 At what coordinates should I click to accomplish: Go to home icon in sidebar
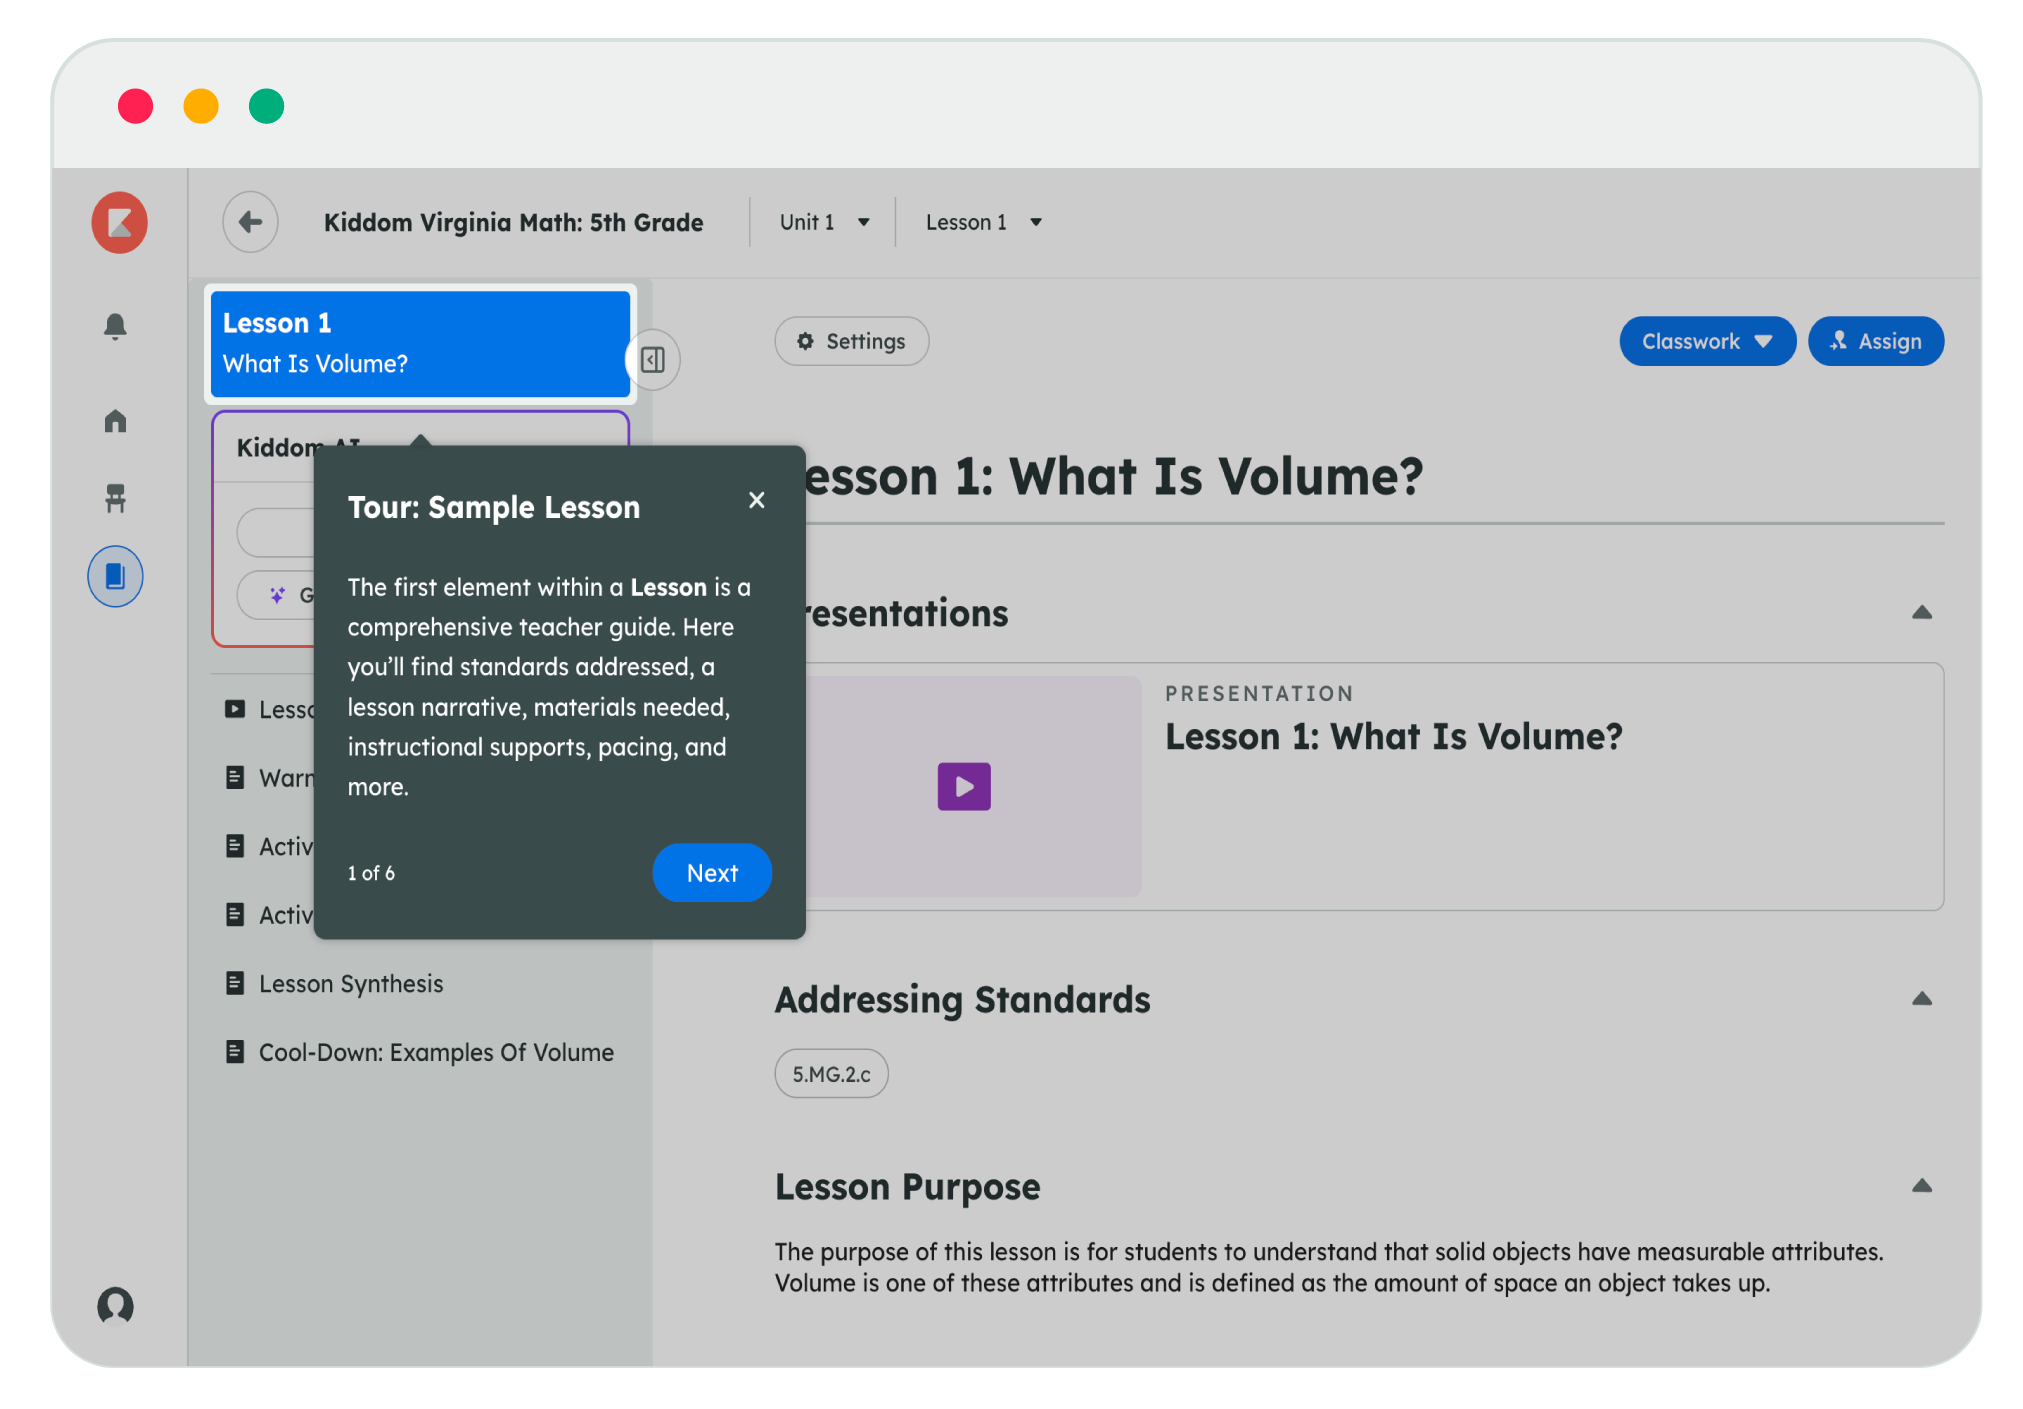pyautogui.click(x=116, y=421)
